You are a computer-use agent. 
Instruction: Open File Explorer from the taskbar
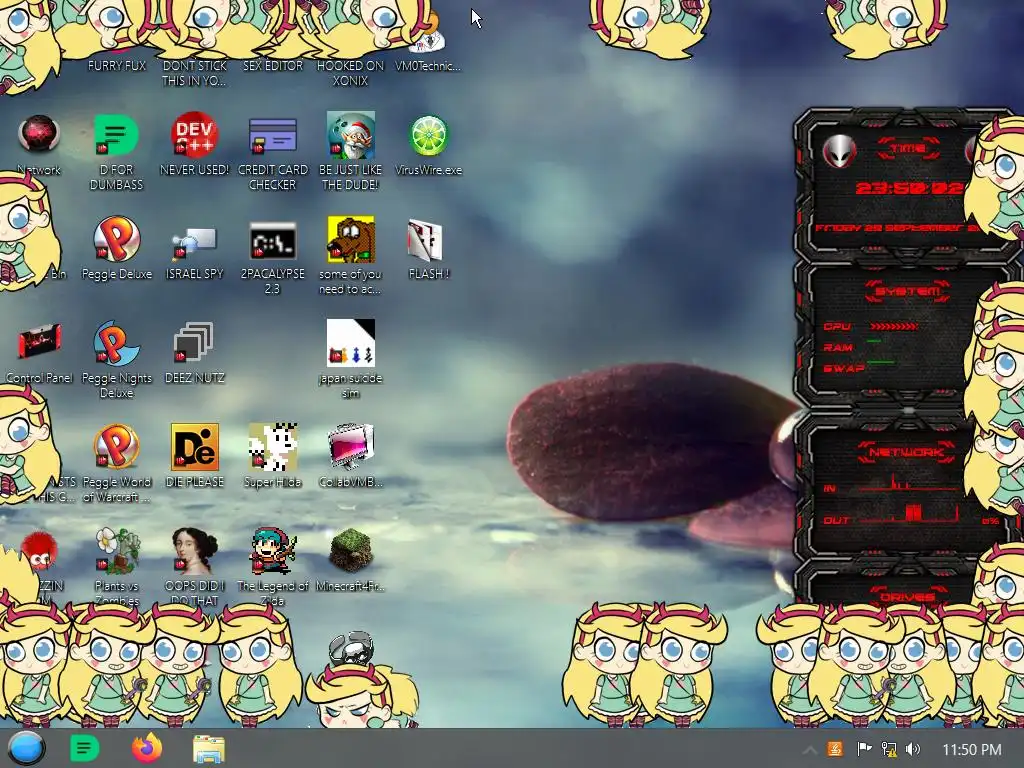209,749
